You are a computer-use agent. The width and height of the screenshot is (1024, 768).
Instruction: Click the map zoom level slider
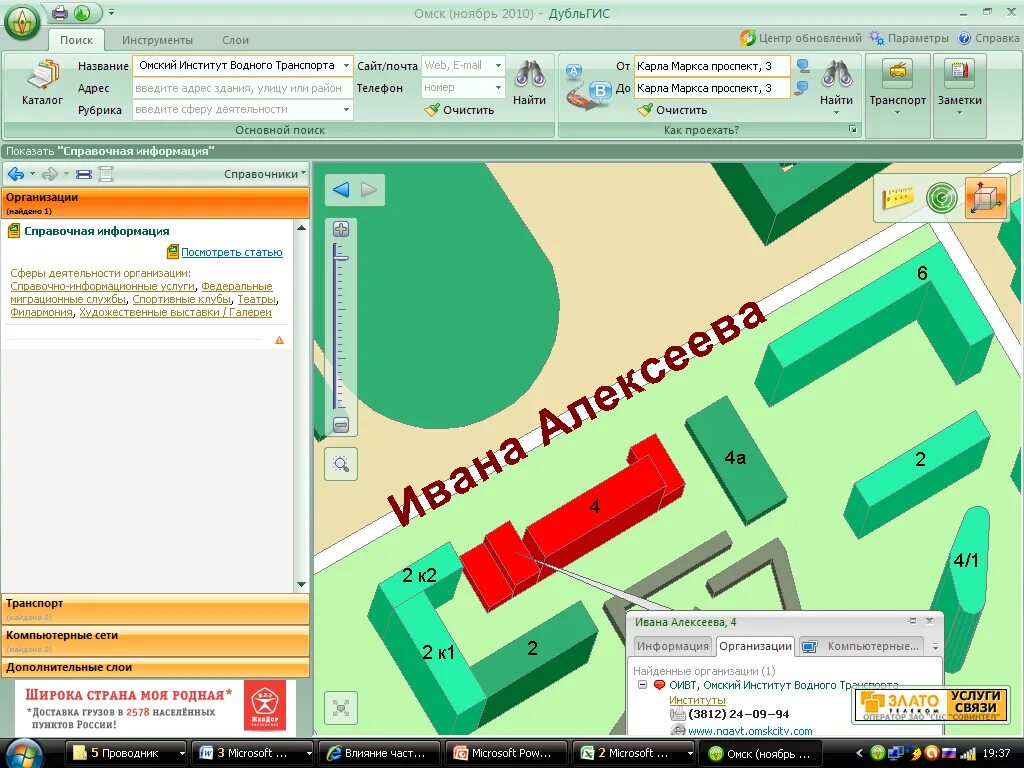click(x=341, y=256)
